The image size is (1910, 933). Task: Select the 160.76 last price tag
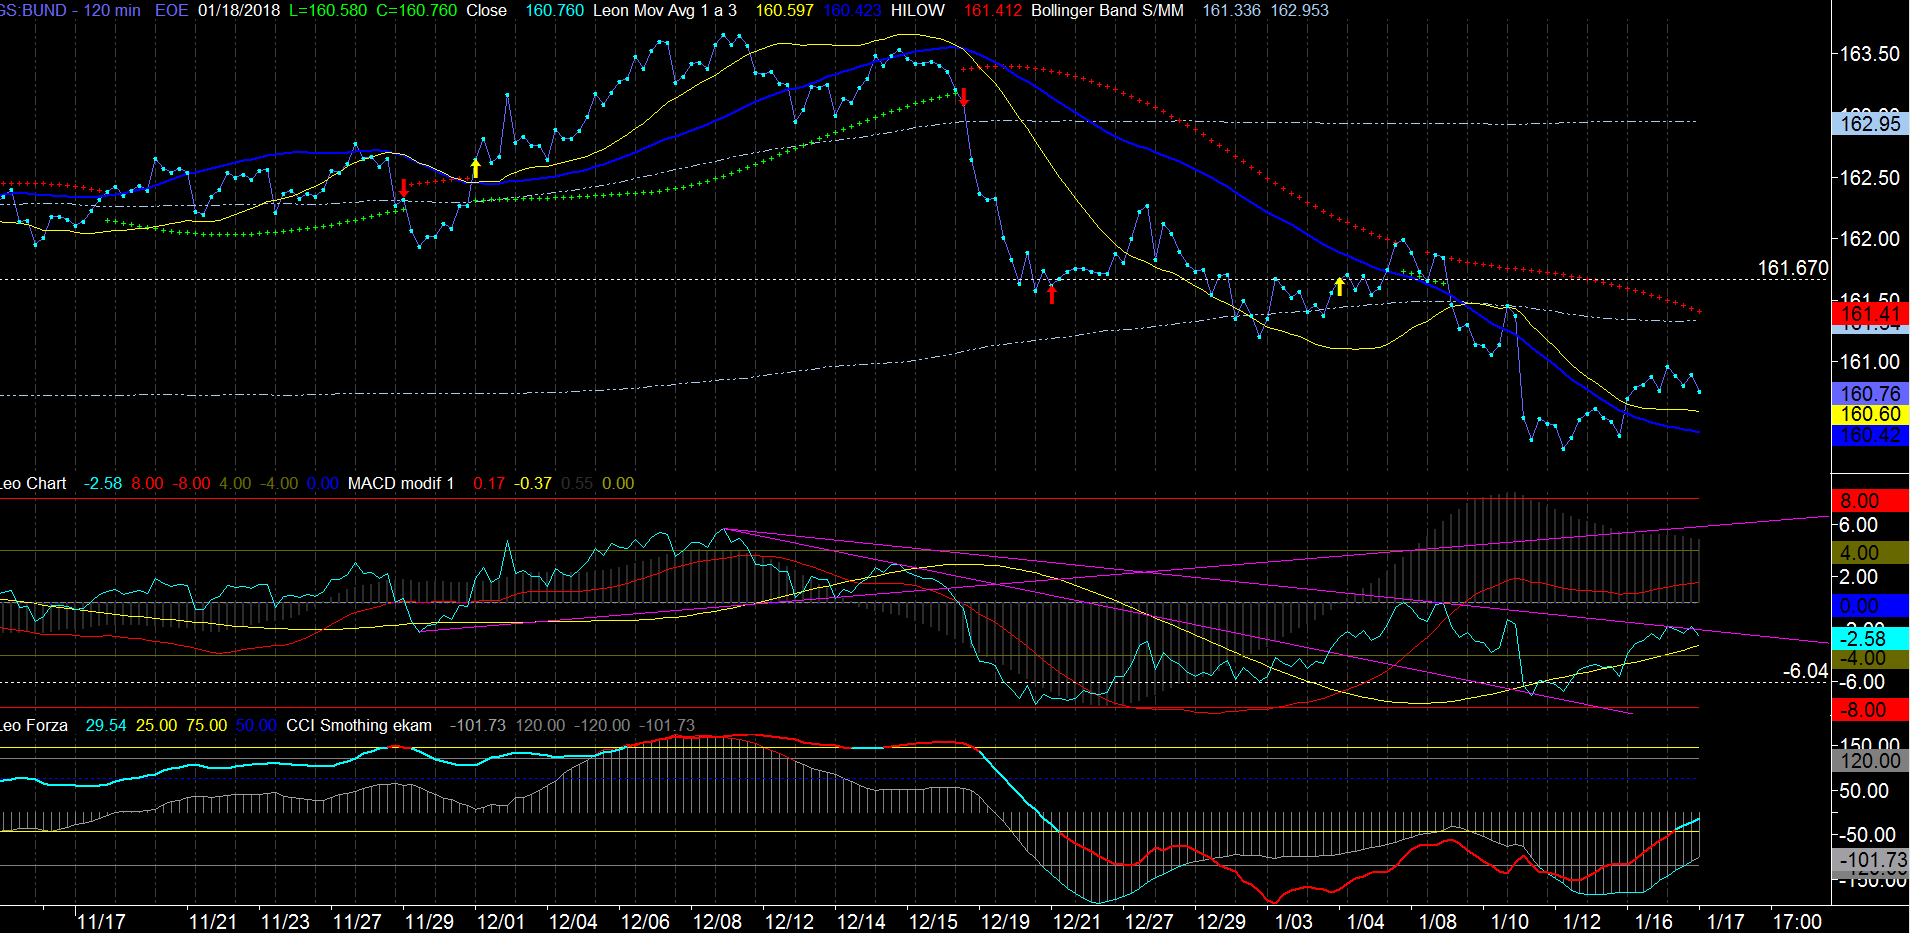coord(1870,394)
